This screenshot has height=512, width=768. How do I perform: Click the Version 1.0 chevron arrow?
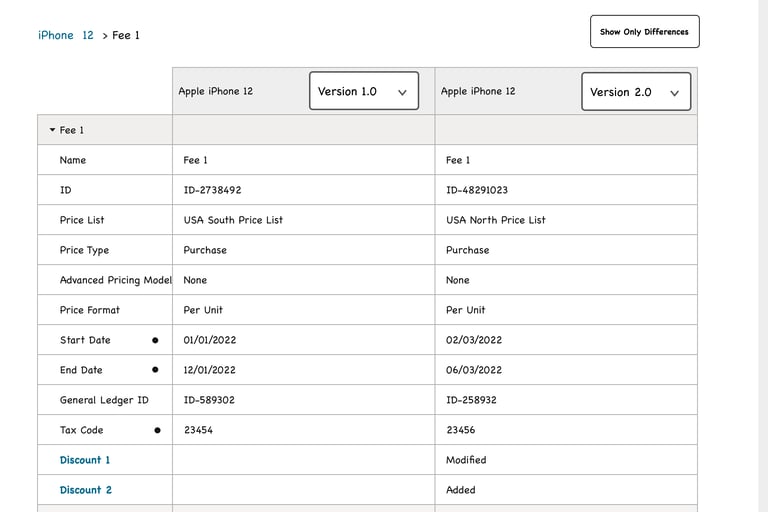pyautogui.click(x=402, y=93)
